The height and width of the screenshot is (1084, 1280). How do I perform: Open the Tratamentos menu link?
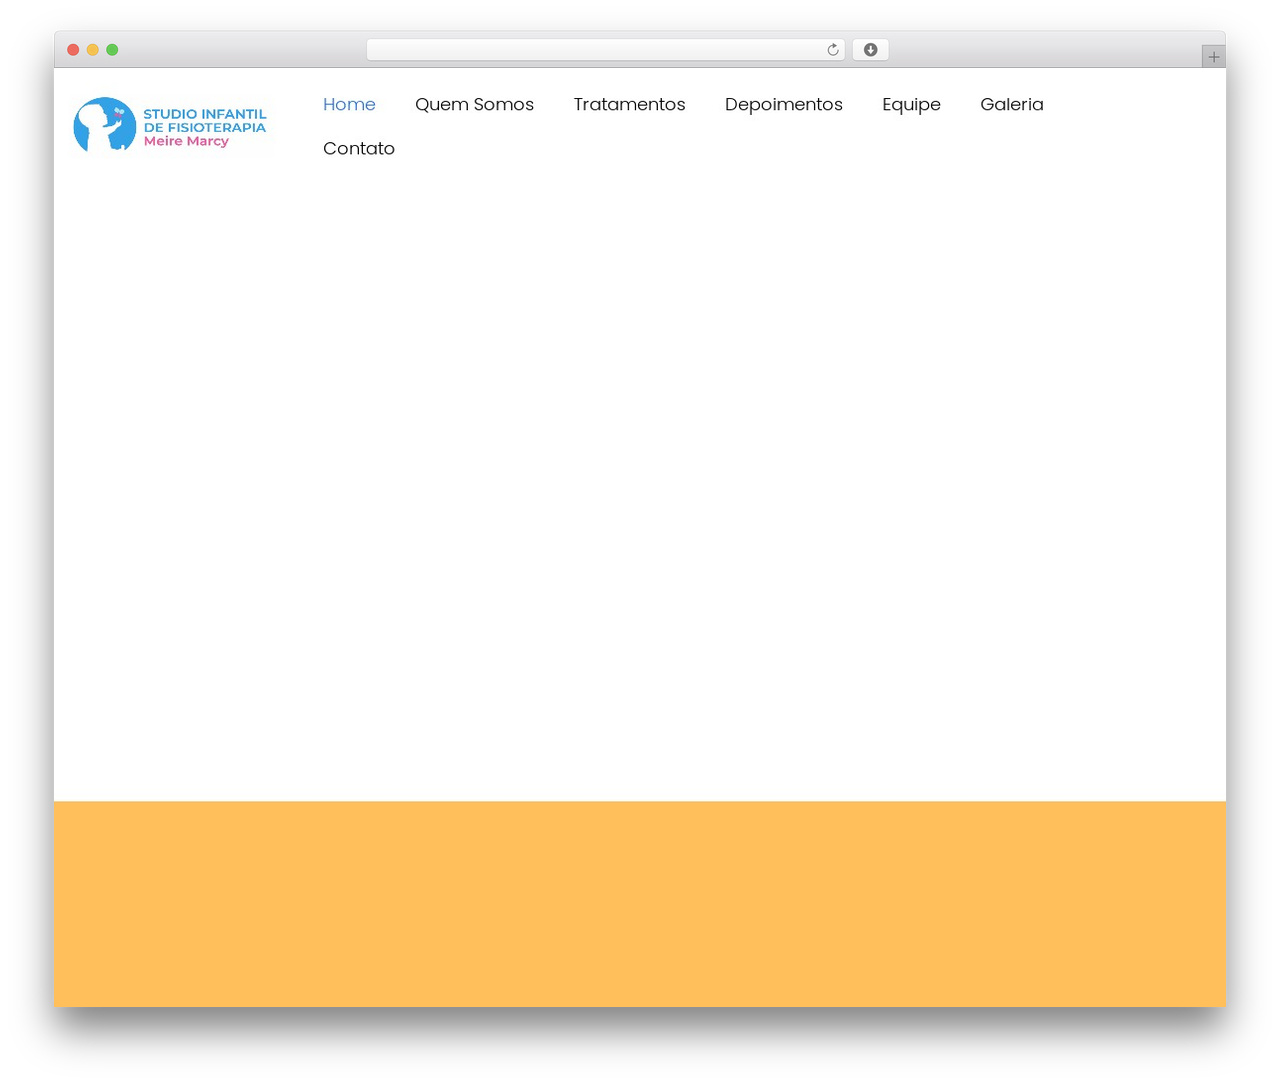pos(629,104)
